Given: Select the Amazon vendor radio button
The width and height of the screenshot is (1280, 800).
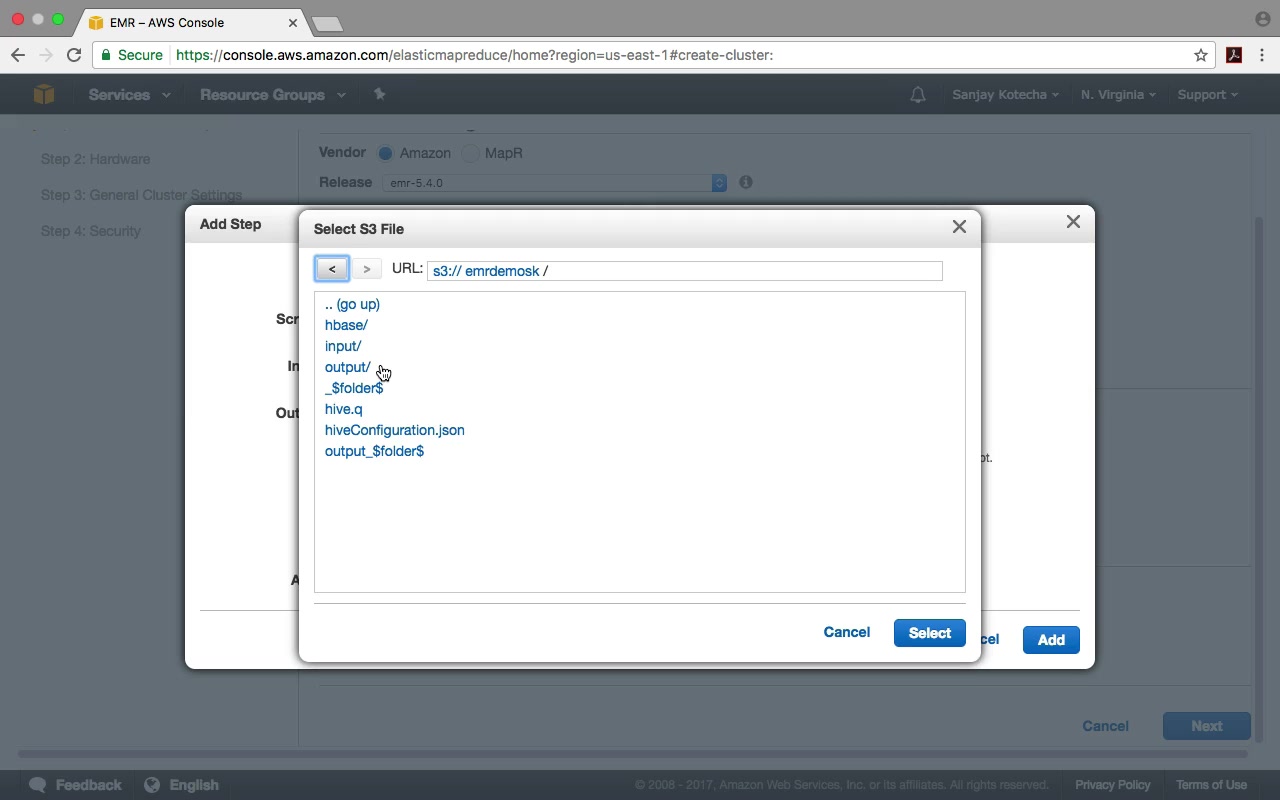Looking at the screenshot, I should click(x=385, y=153).
